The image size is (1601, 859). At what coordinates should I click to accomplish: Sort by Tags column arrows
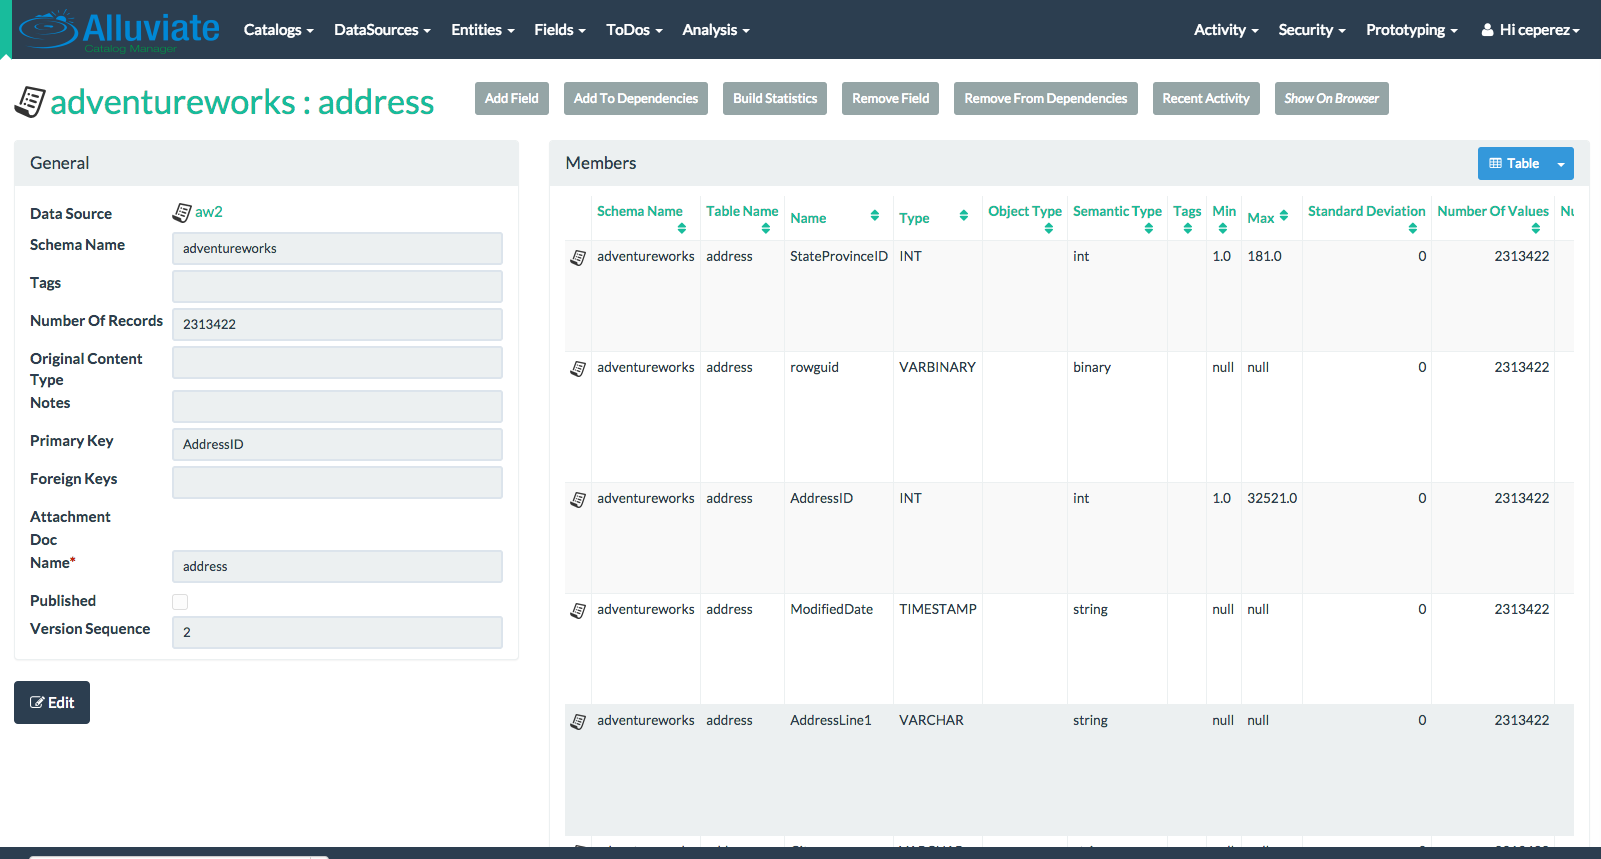pyautogui.click(x=1188, y=228)
